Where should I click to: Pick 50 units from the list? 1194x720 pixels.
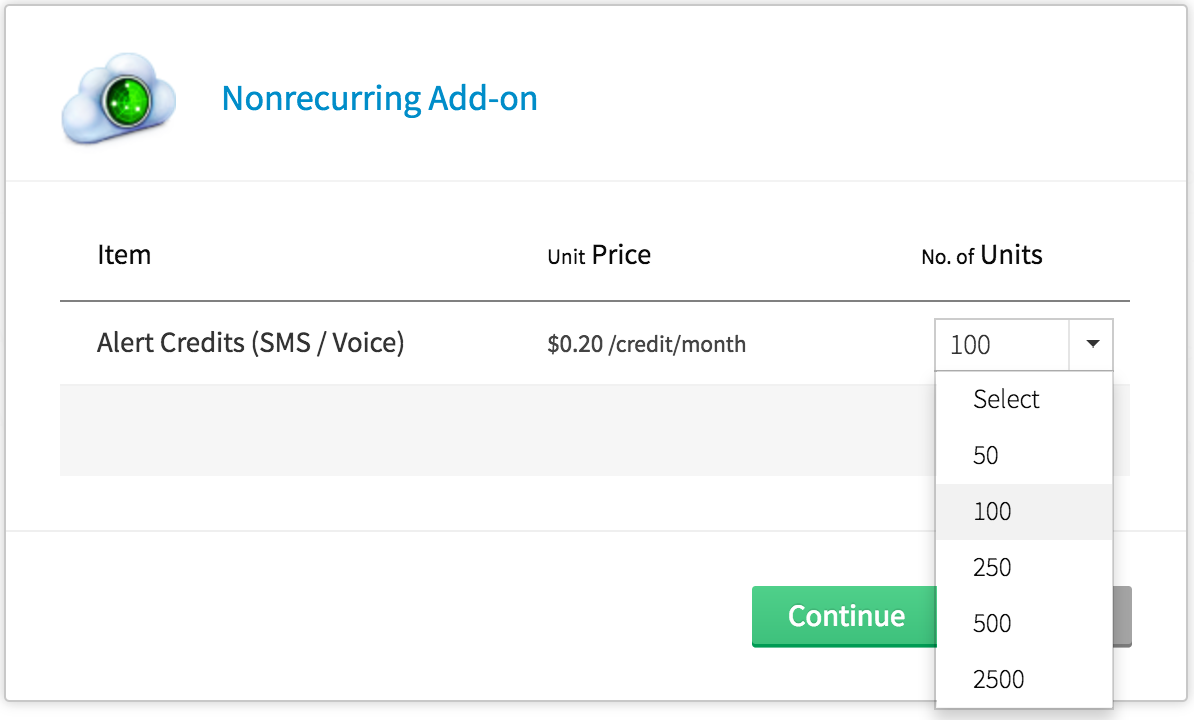pyautogui.click(x=986, y=455)
